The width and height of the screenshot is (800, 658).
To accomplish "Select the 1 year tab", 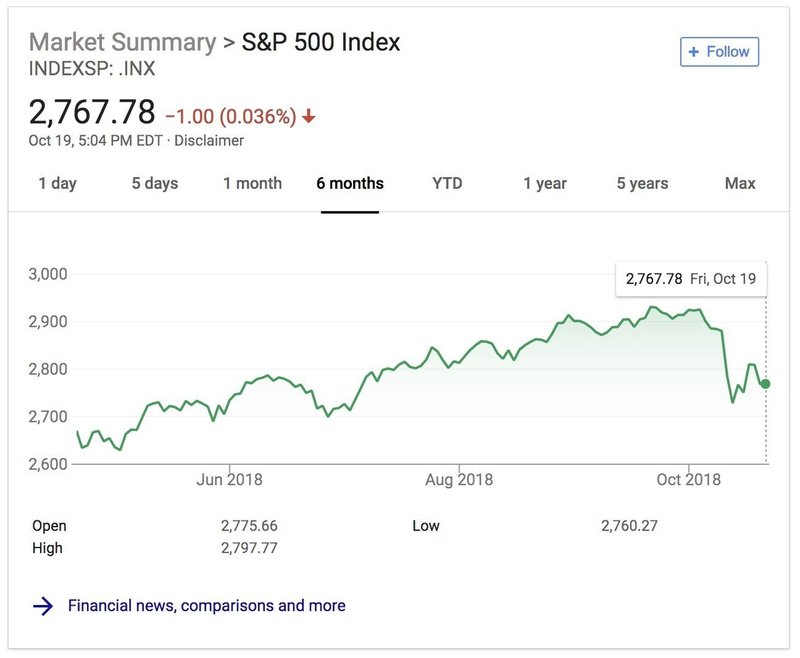I will [545, 183].
